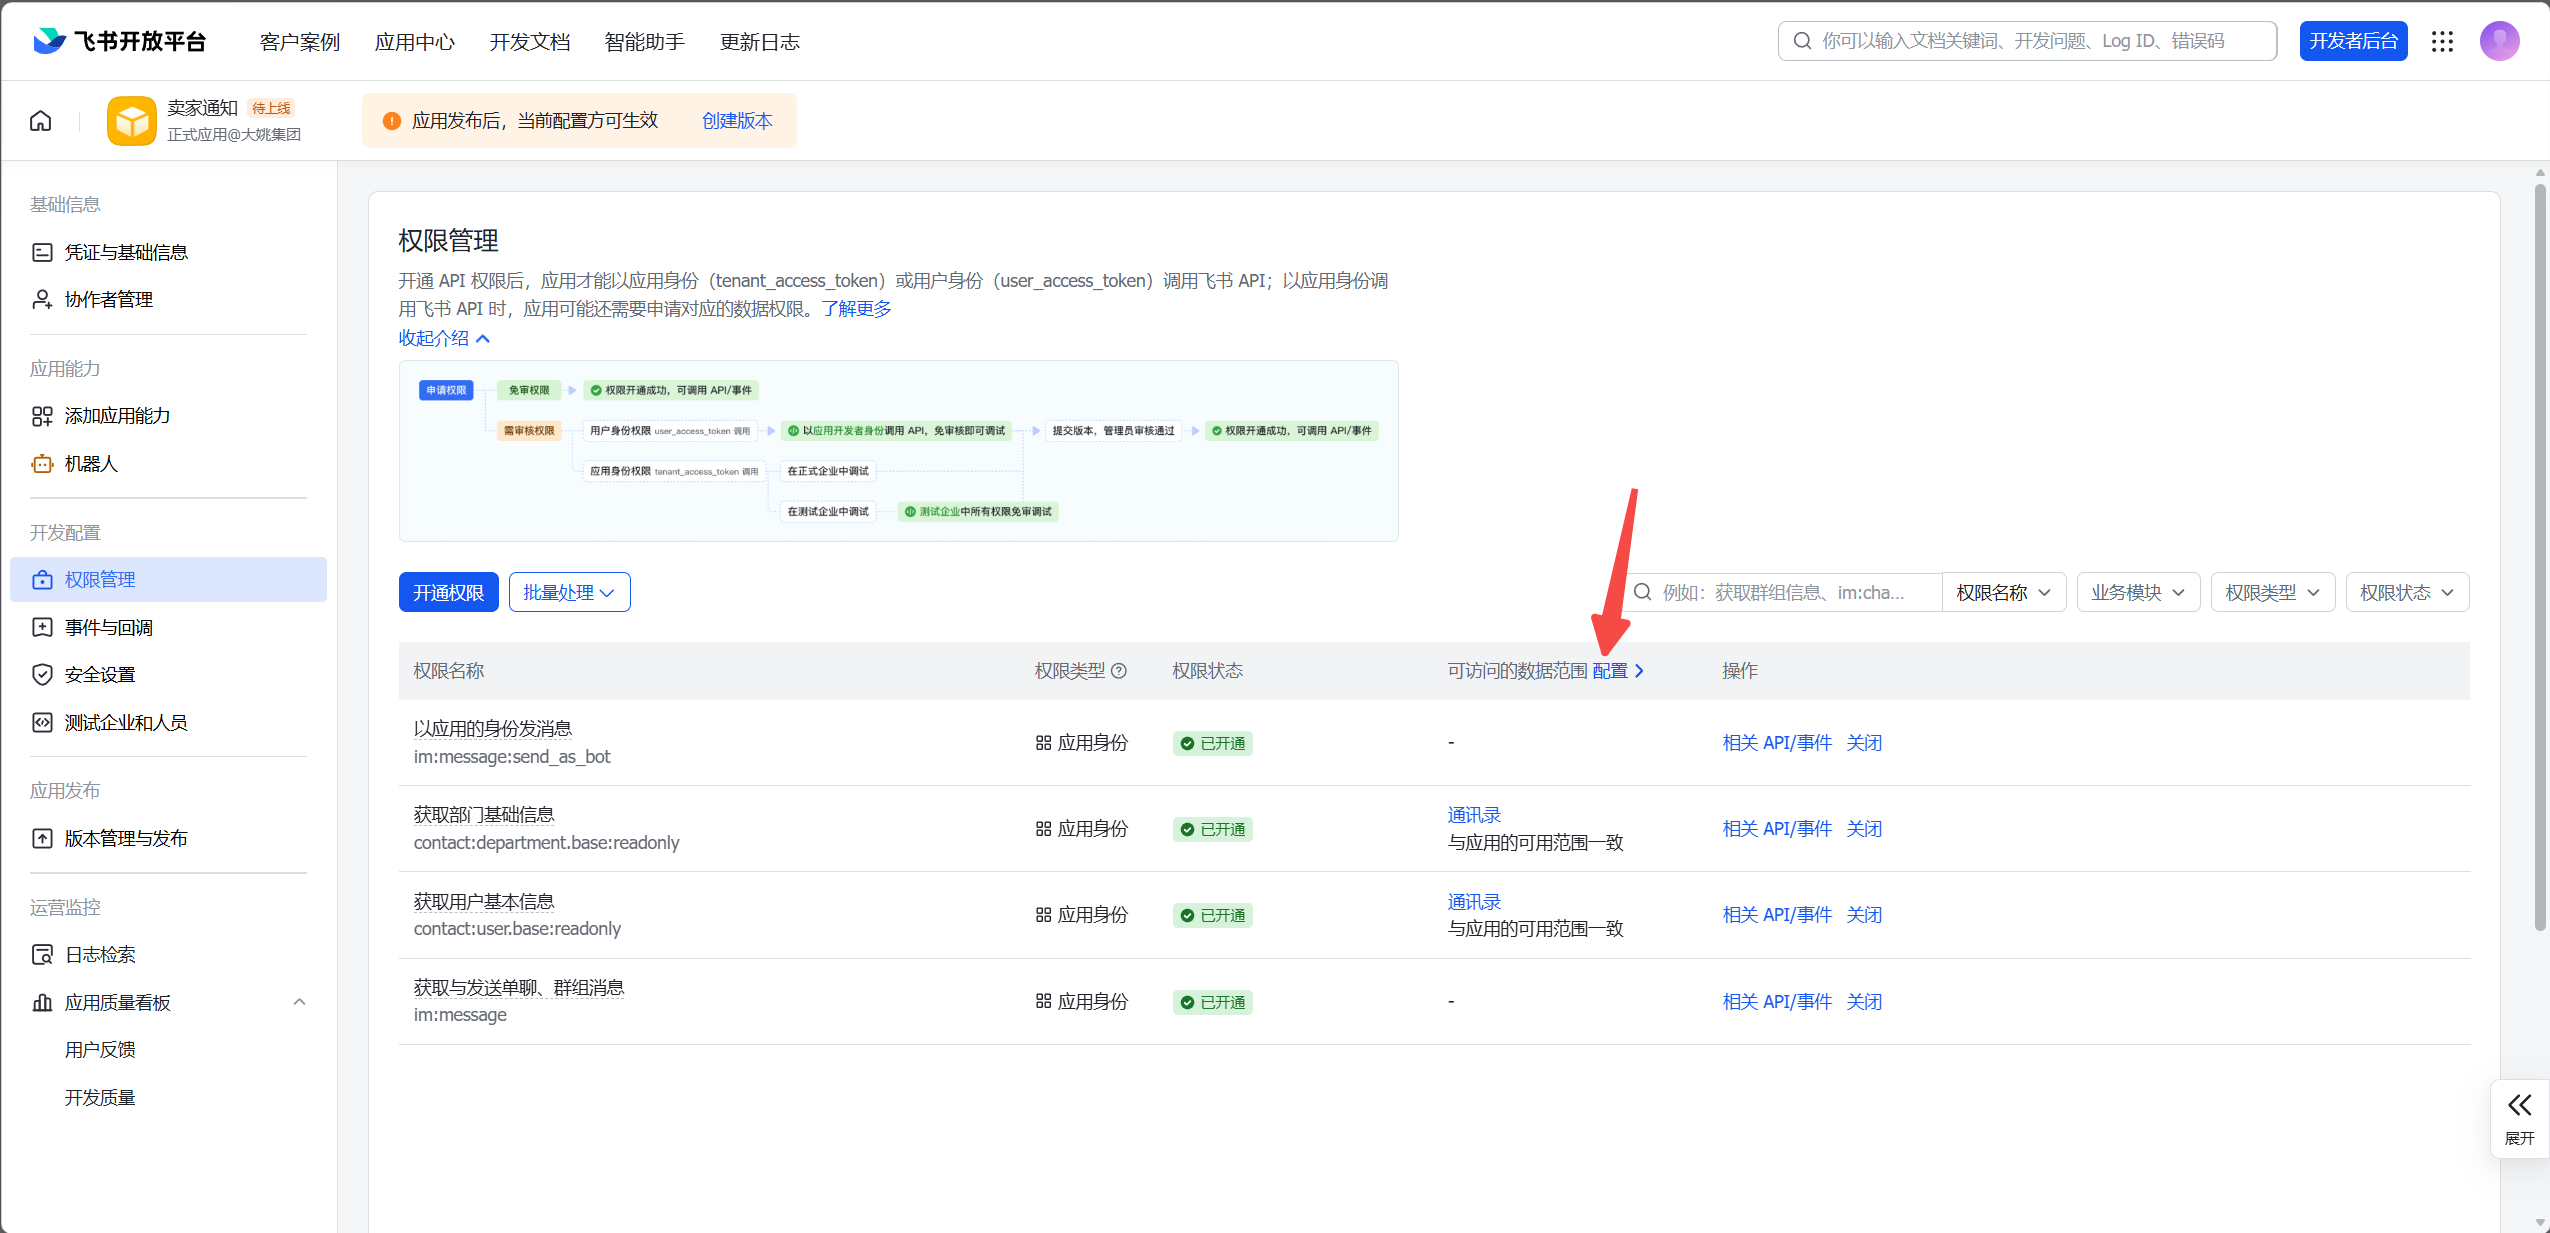The width and height of the screenshot is (2550, 1233).
Task: Open the 批量处理 dropdown
Action: pos(569,593)
